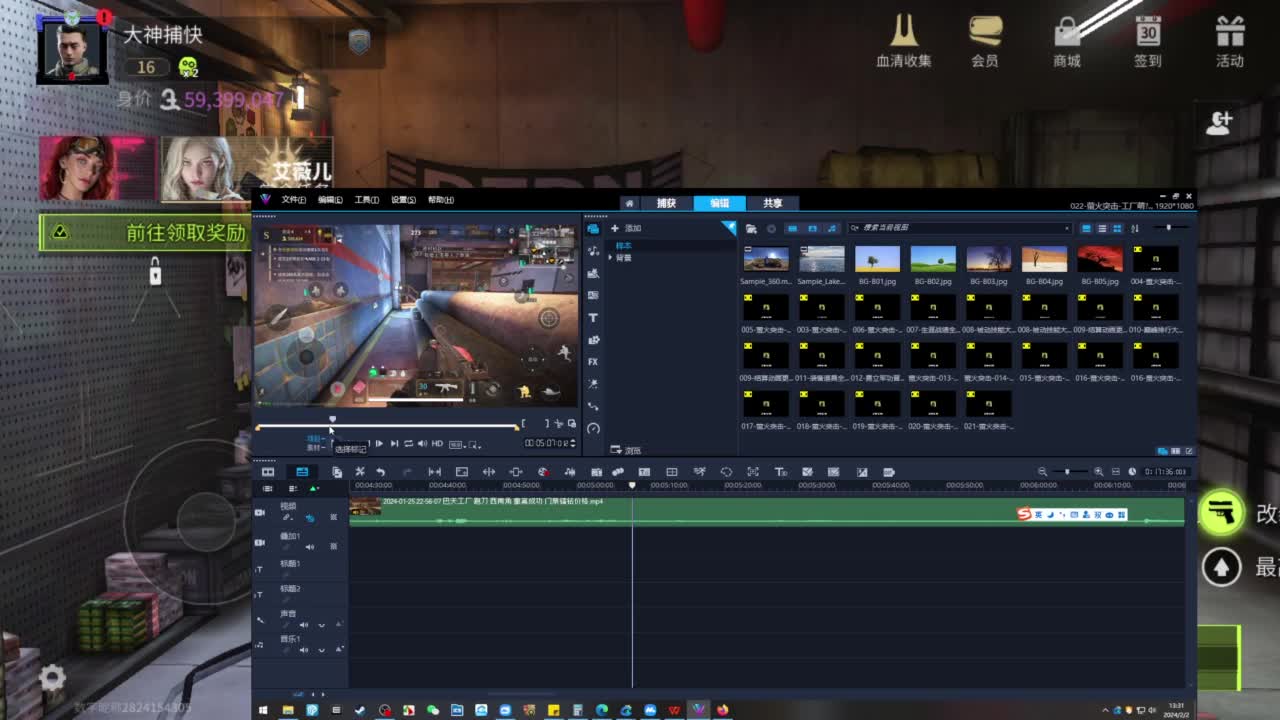Image resolution: width=1280 pixels, height=720 pixels.
Task: Click the 添加 add folder button
Action: click(x=626, y=229)
